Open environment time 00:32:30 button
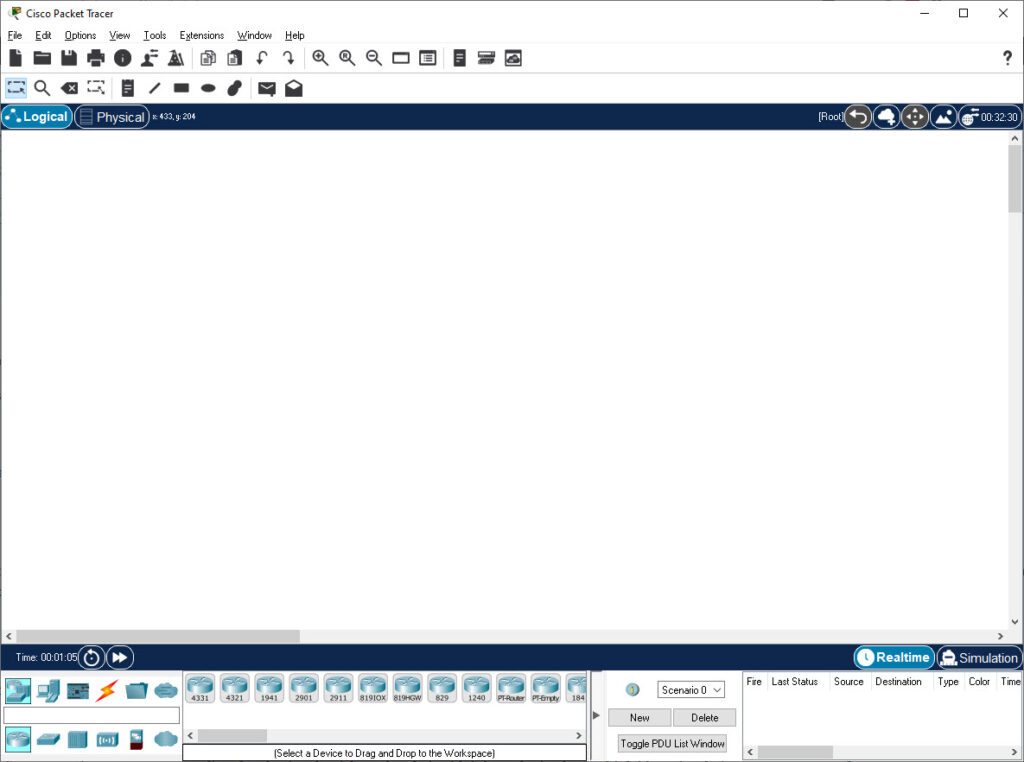1024x762 pixels. (990, 117)
